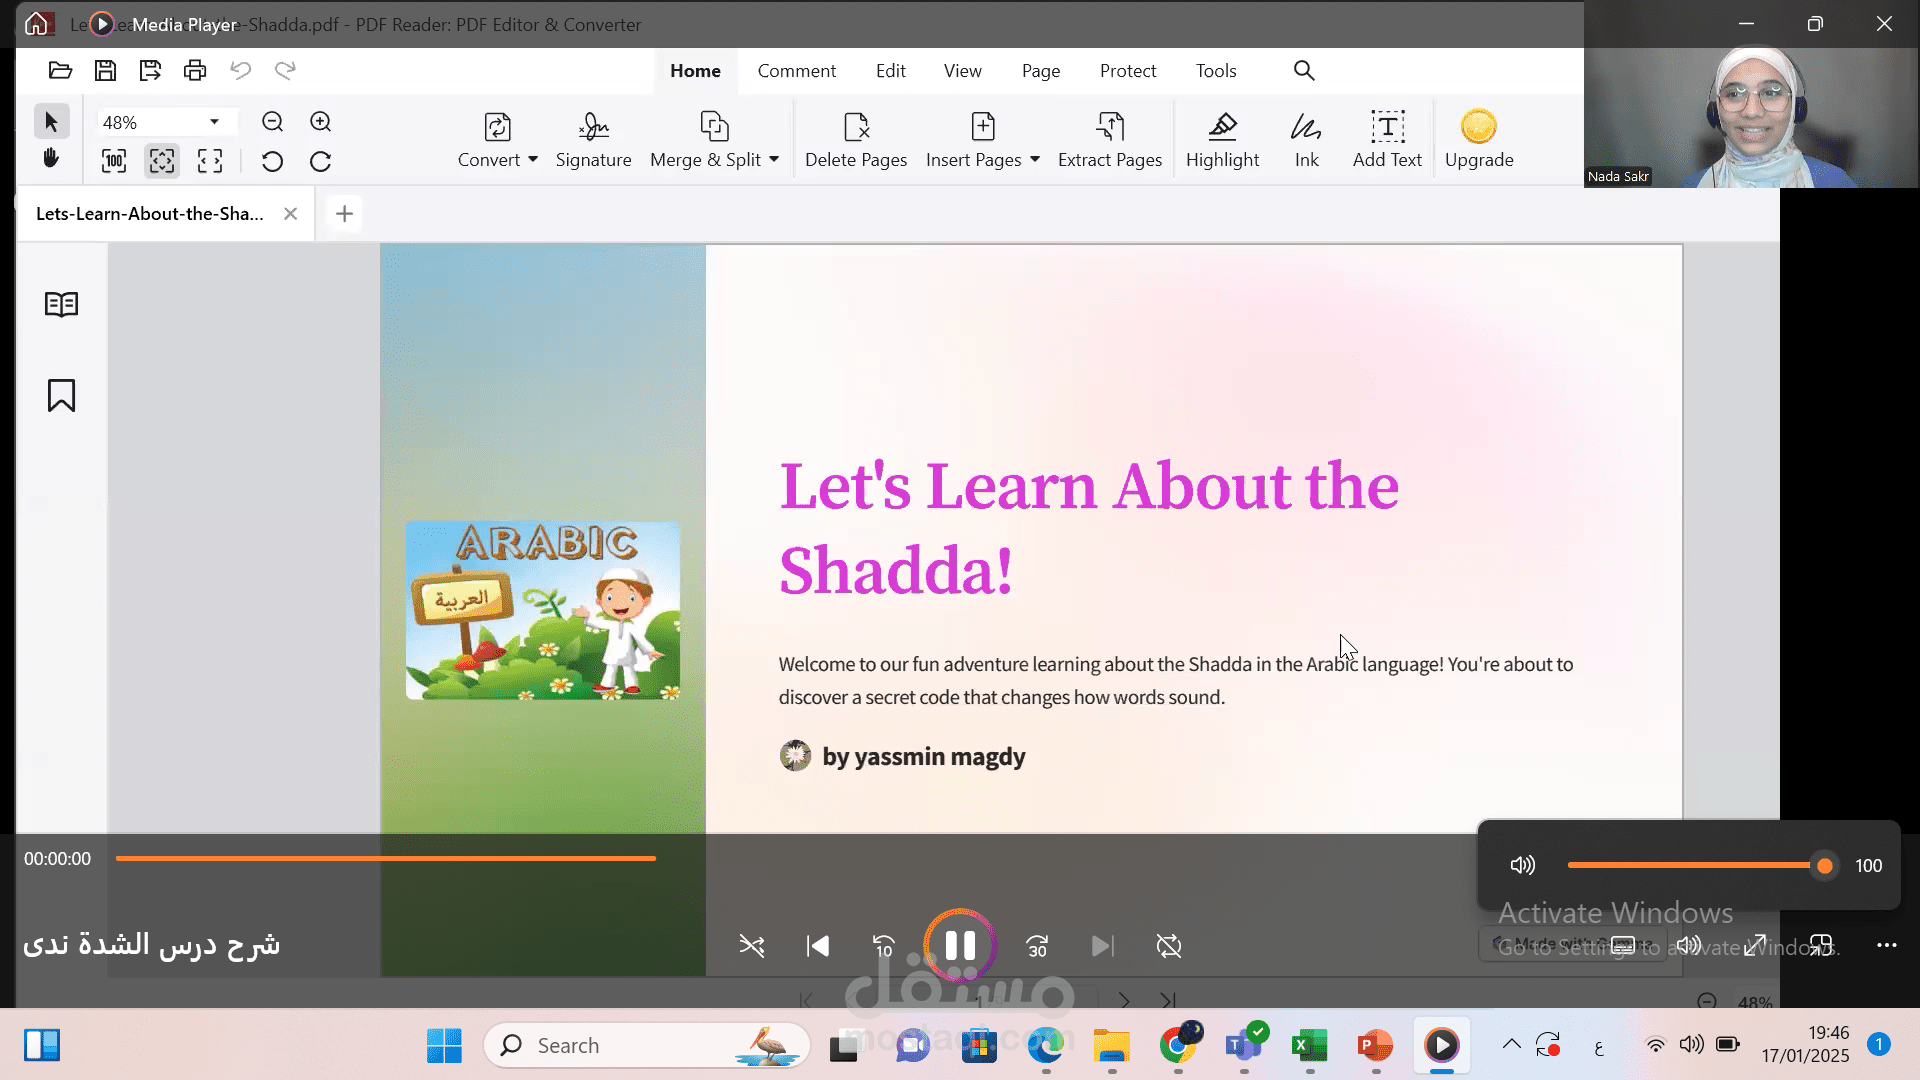Image resolution: width=1920 pixels, height=1080 pixels.
Task: Expand the Convert dropdown arrow
Action: 533,160
